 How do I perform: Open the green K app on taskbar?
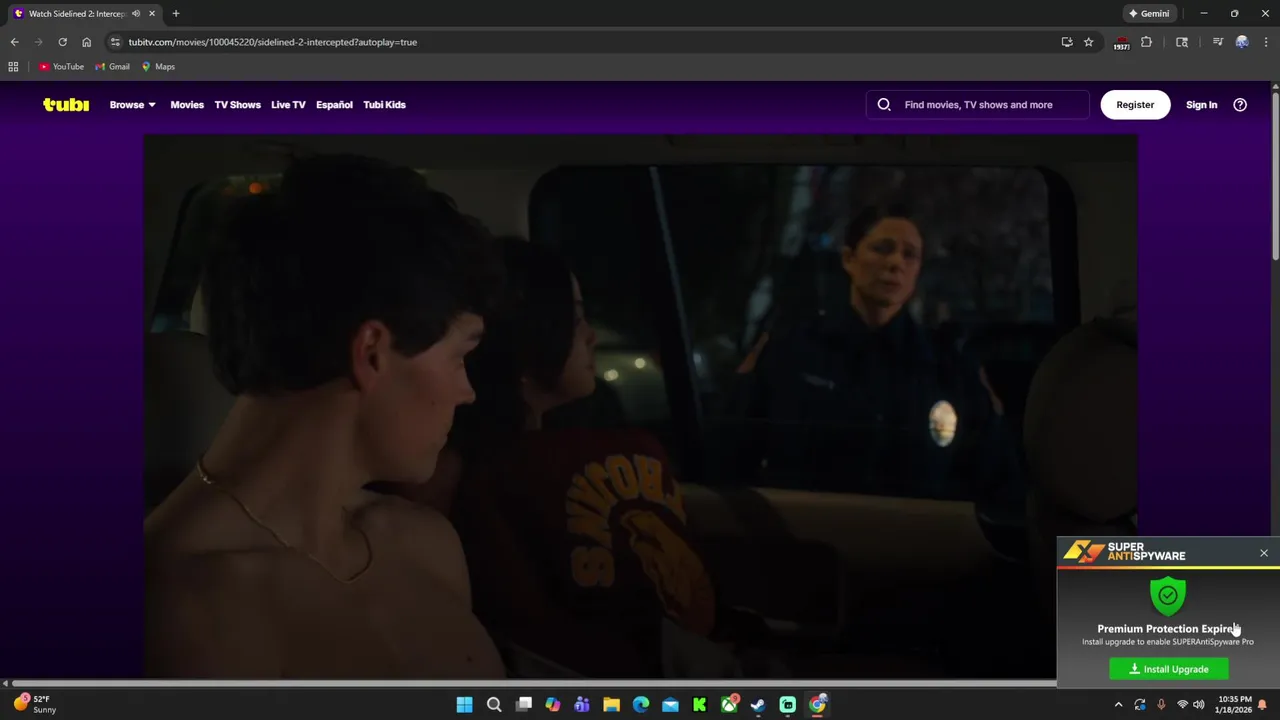coord(700,705)
